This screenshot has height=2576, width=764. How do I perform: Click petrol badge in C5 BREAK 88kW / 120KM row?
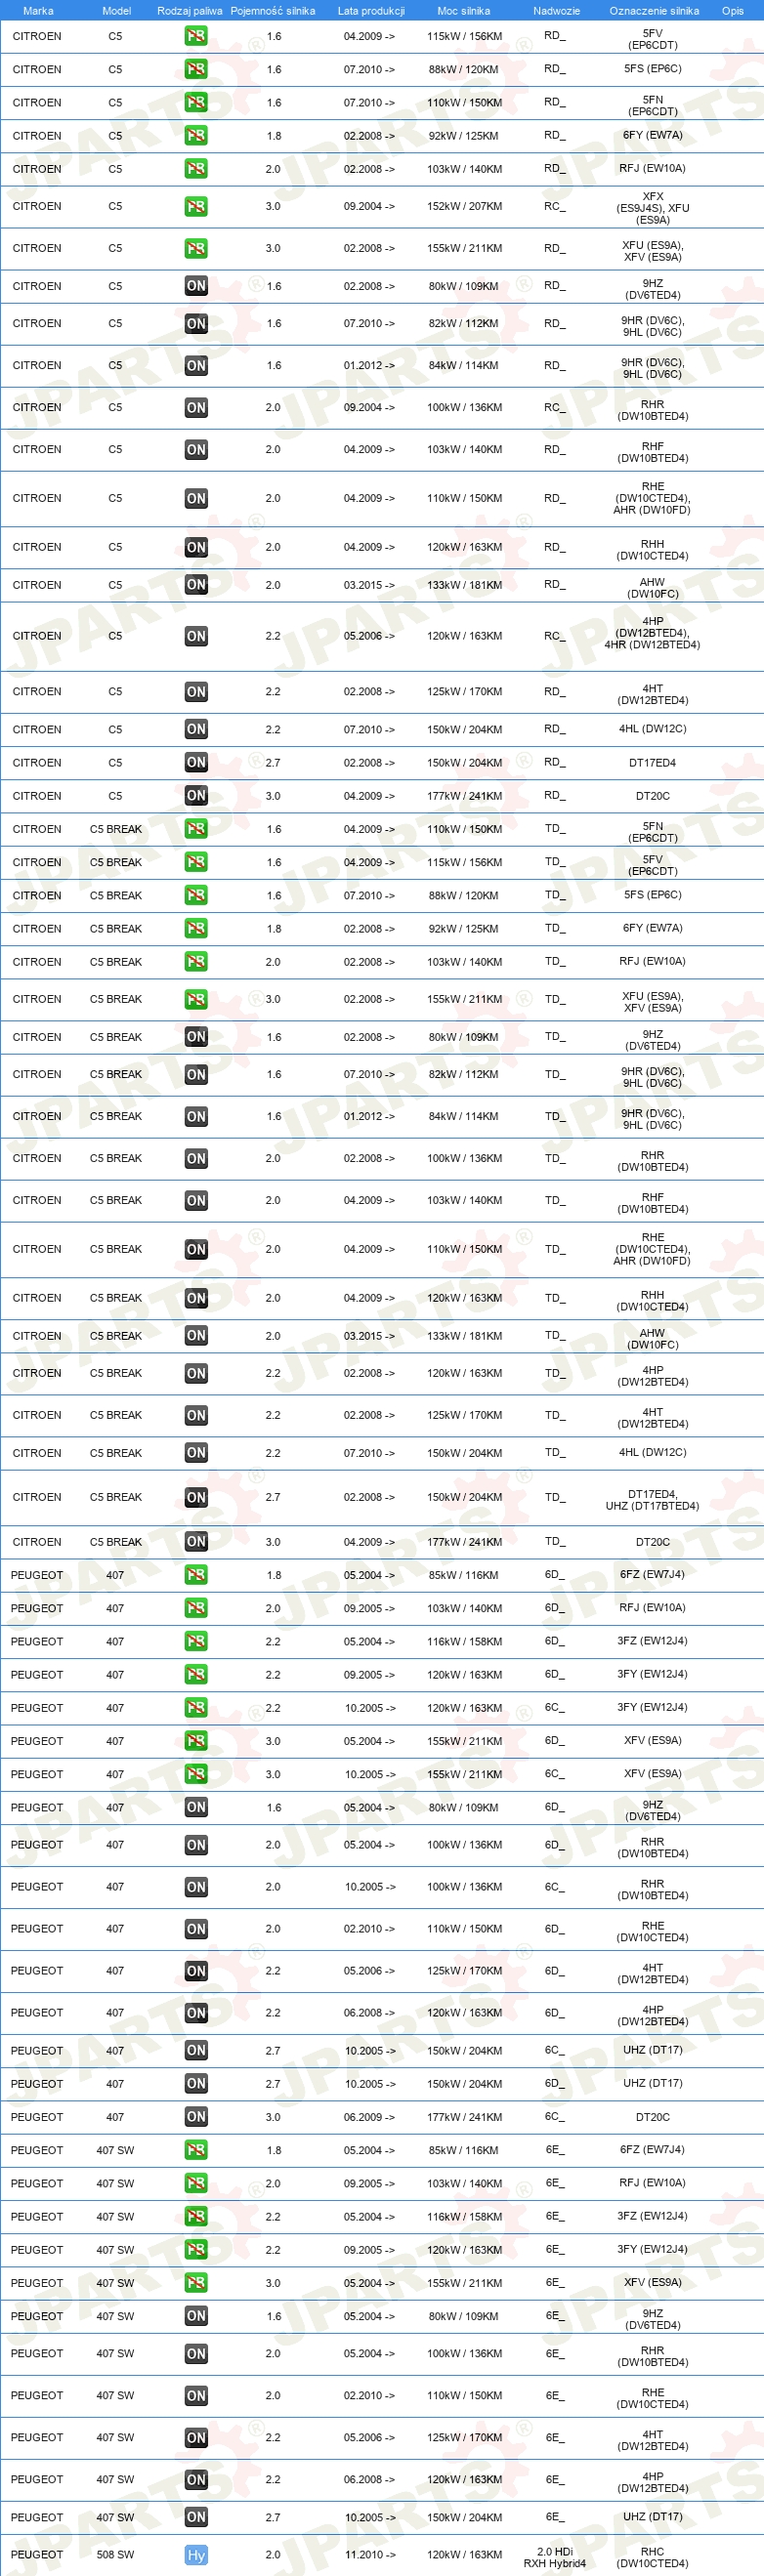196,895
